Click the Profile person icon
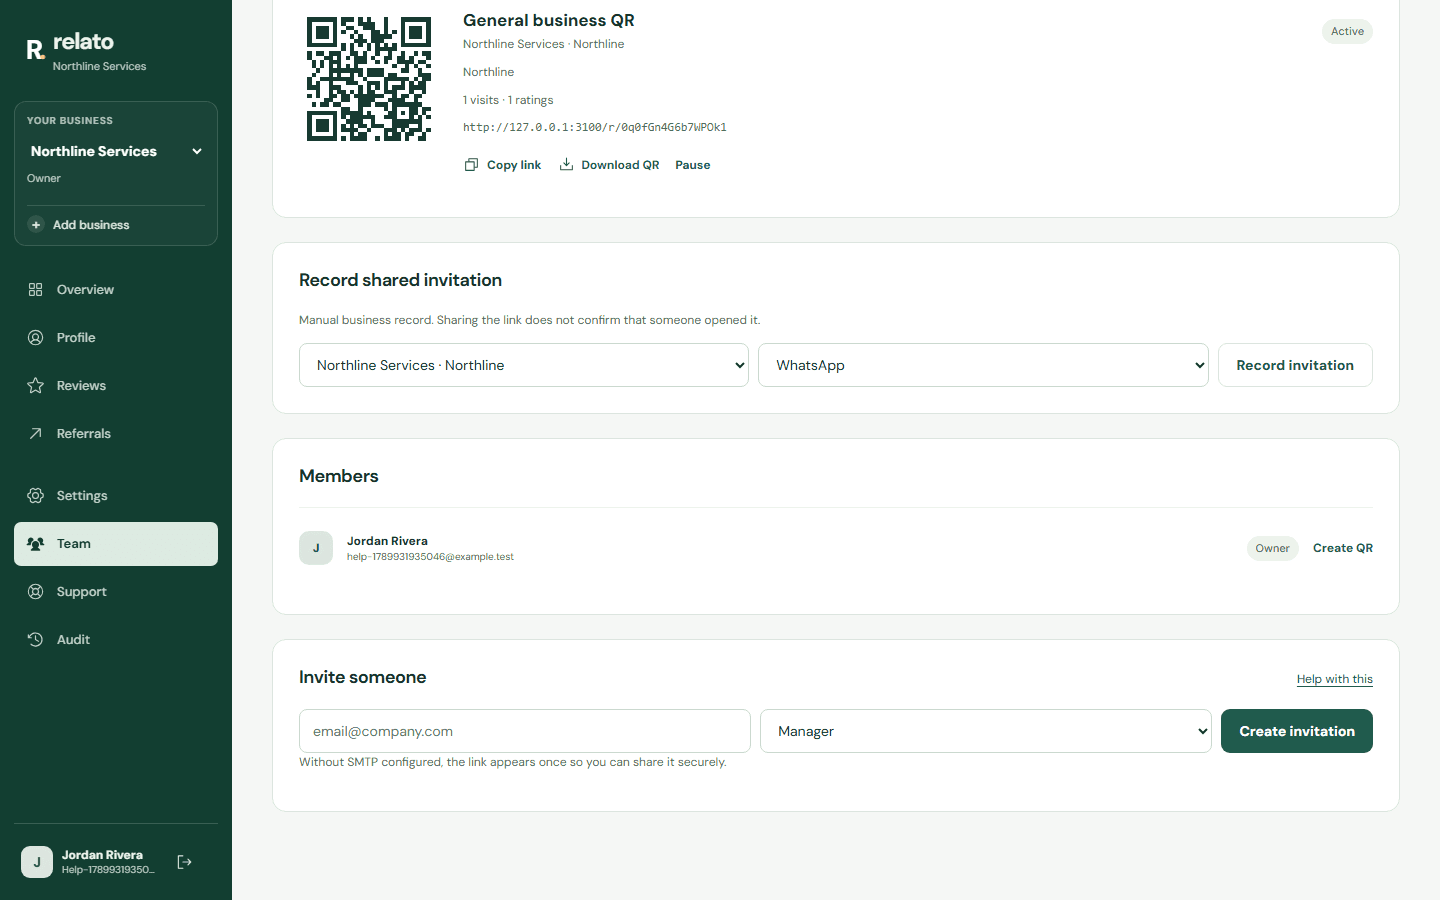Image resolution: width=1440 pixels, height=900 pixels. pyautogui.click(x=36, y=338)
